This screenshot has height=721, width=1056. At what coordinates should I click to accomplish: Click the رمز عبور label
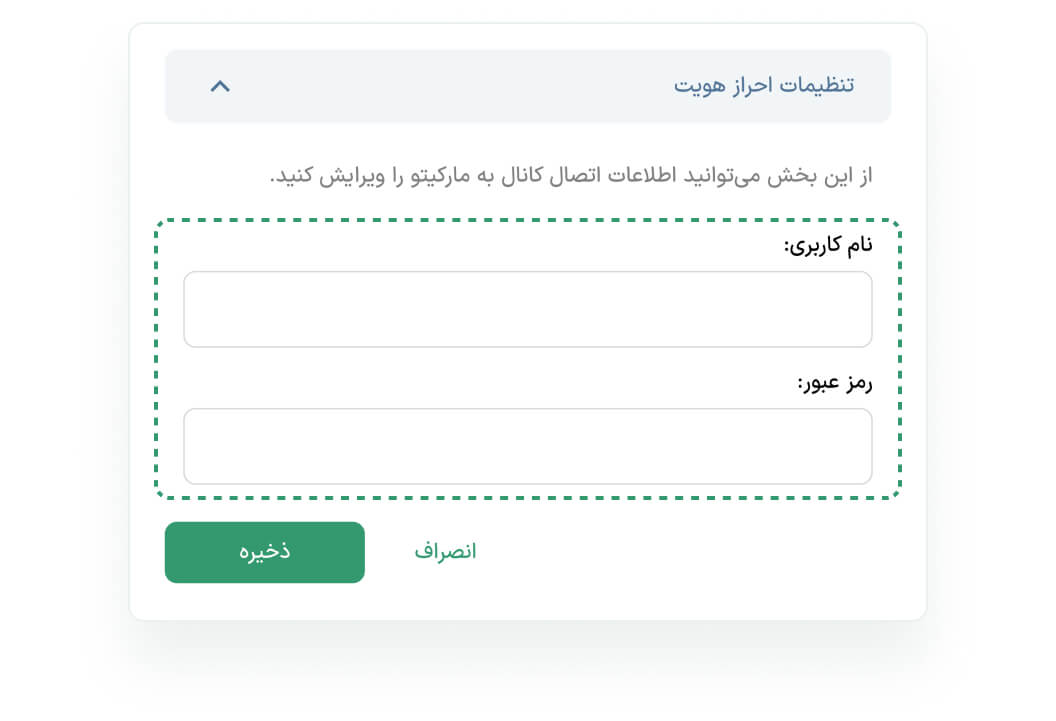point(834,383)
